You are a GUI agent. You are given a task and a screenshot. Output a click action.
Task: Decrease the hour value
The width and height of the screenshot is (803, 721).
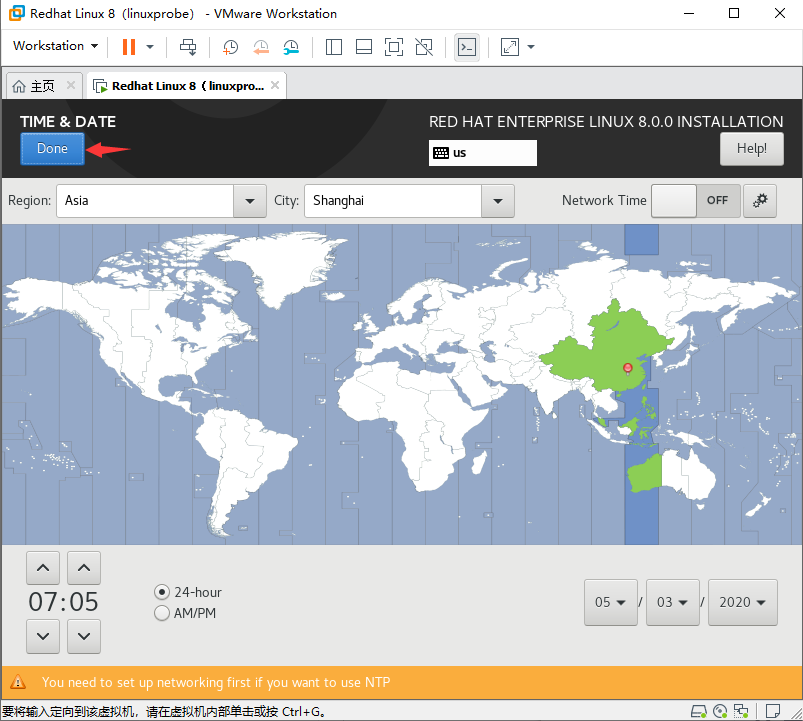[43, 637]
